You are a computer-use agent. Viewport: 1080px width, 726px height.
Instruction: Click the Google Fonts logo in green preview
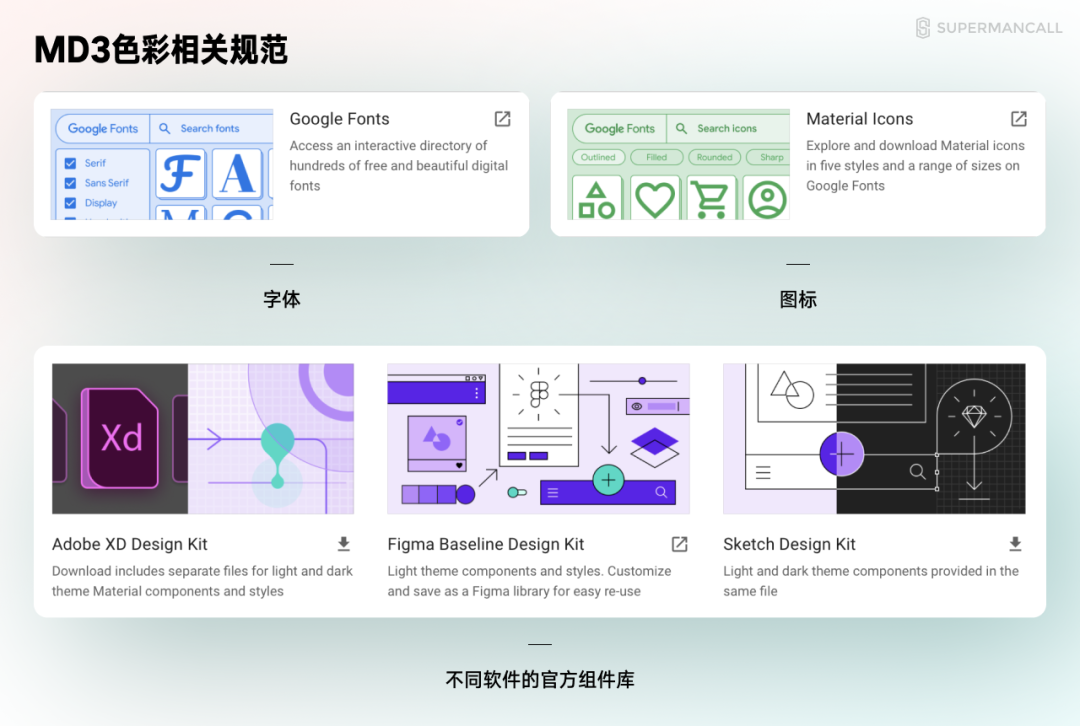[x=619, y=129]
